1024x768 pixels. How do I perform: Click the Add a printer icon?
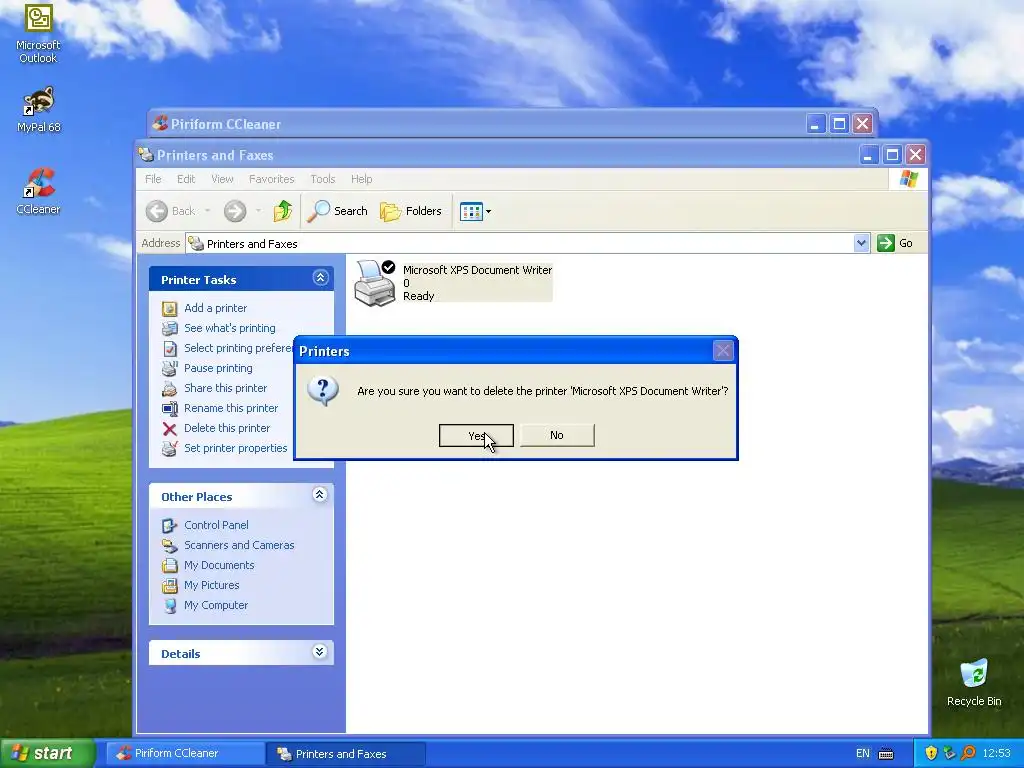170,308
